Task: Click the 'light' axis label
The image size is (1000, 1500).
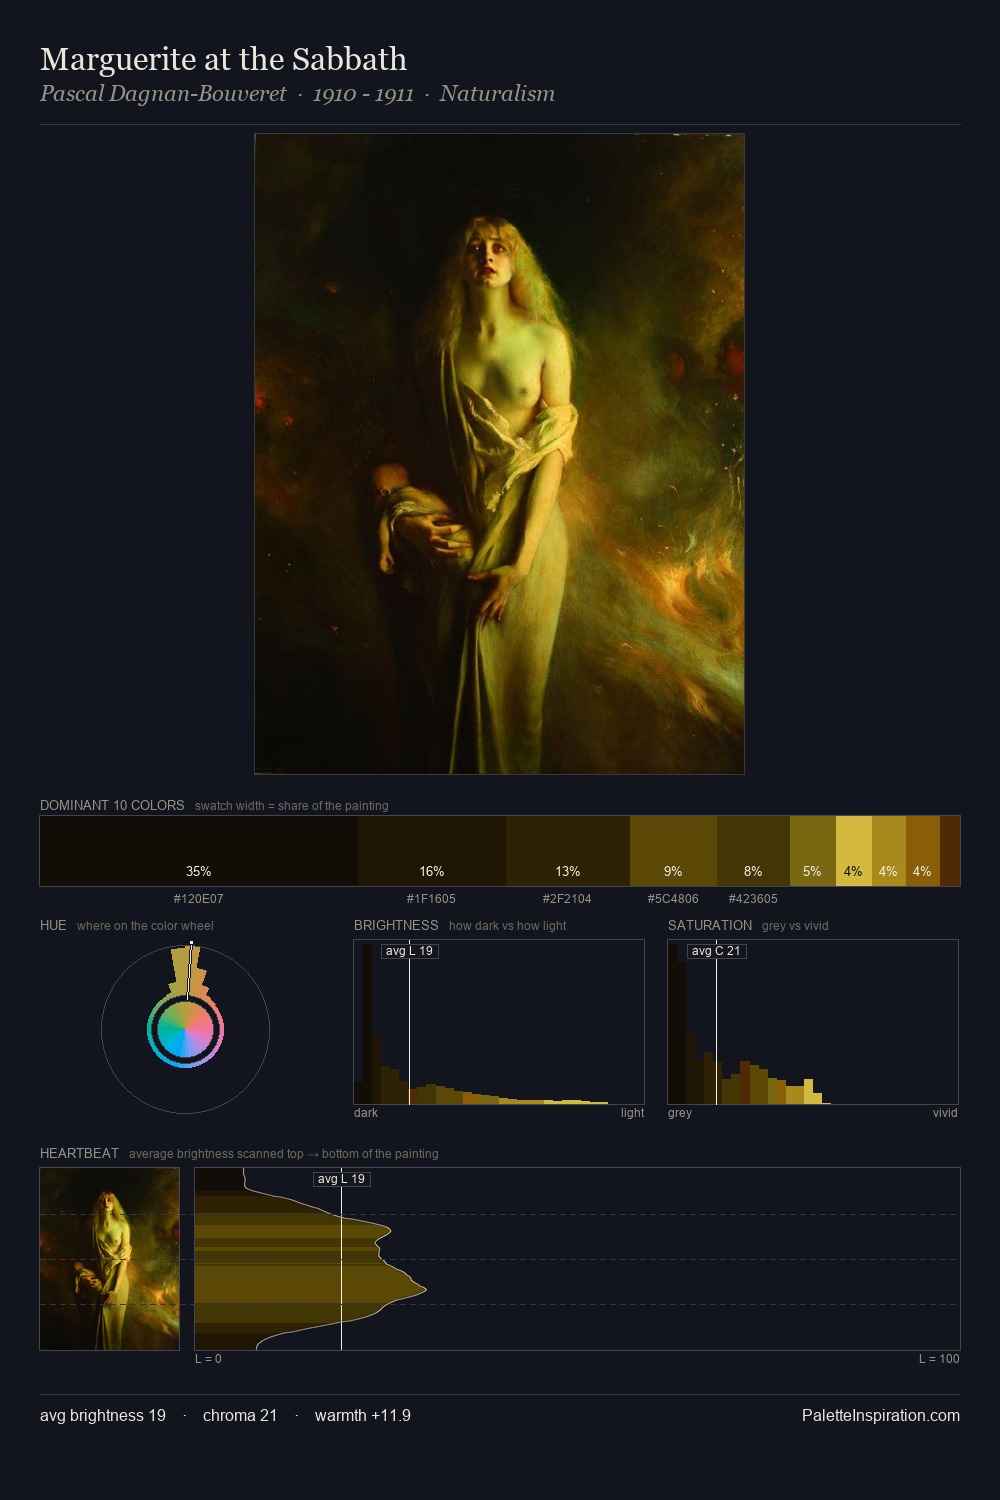Action: coord(632,1113)
